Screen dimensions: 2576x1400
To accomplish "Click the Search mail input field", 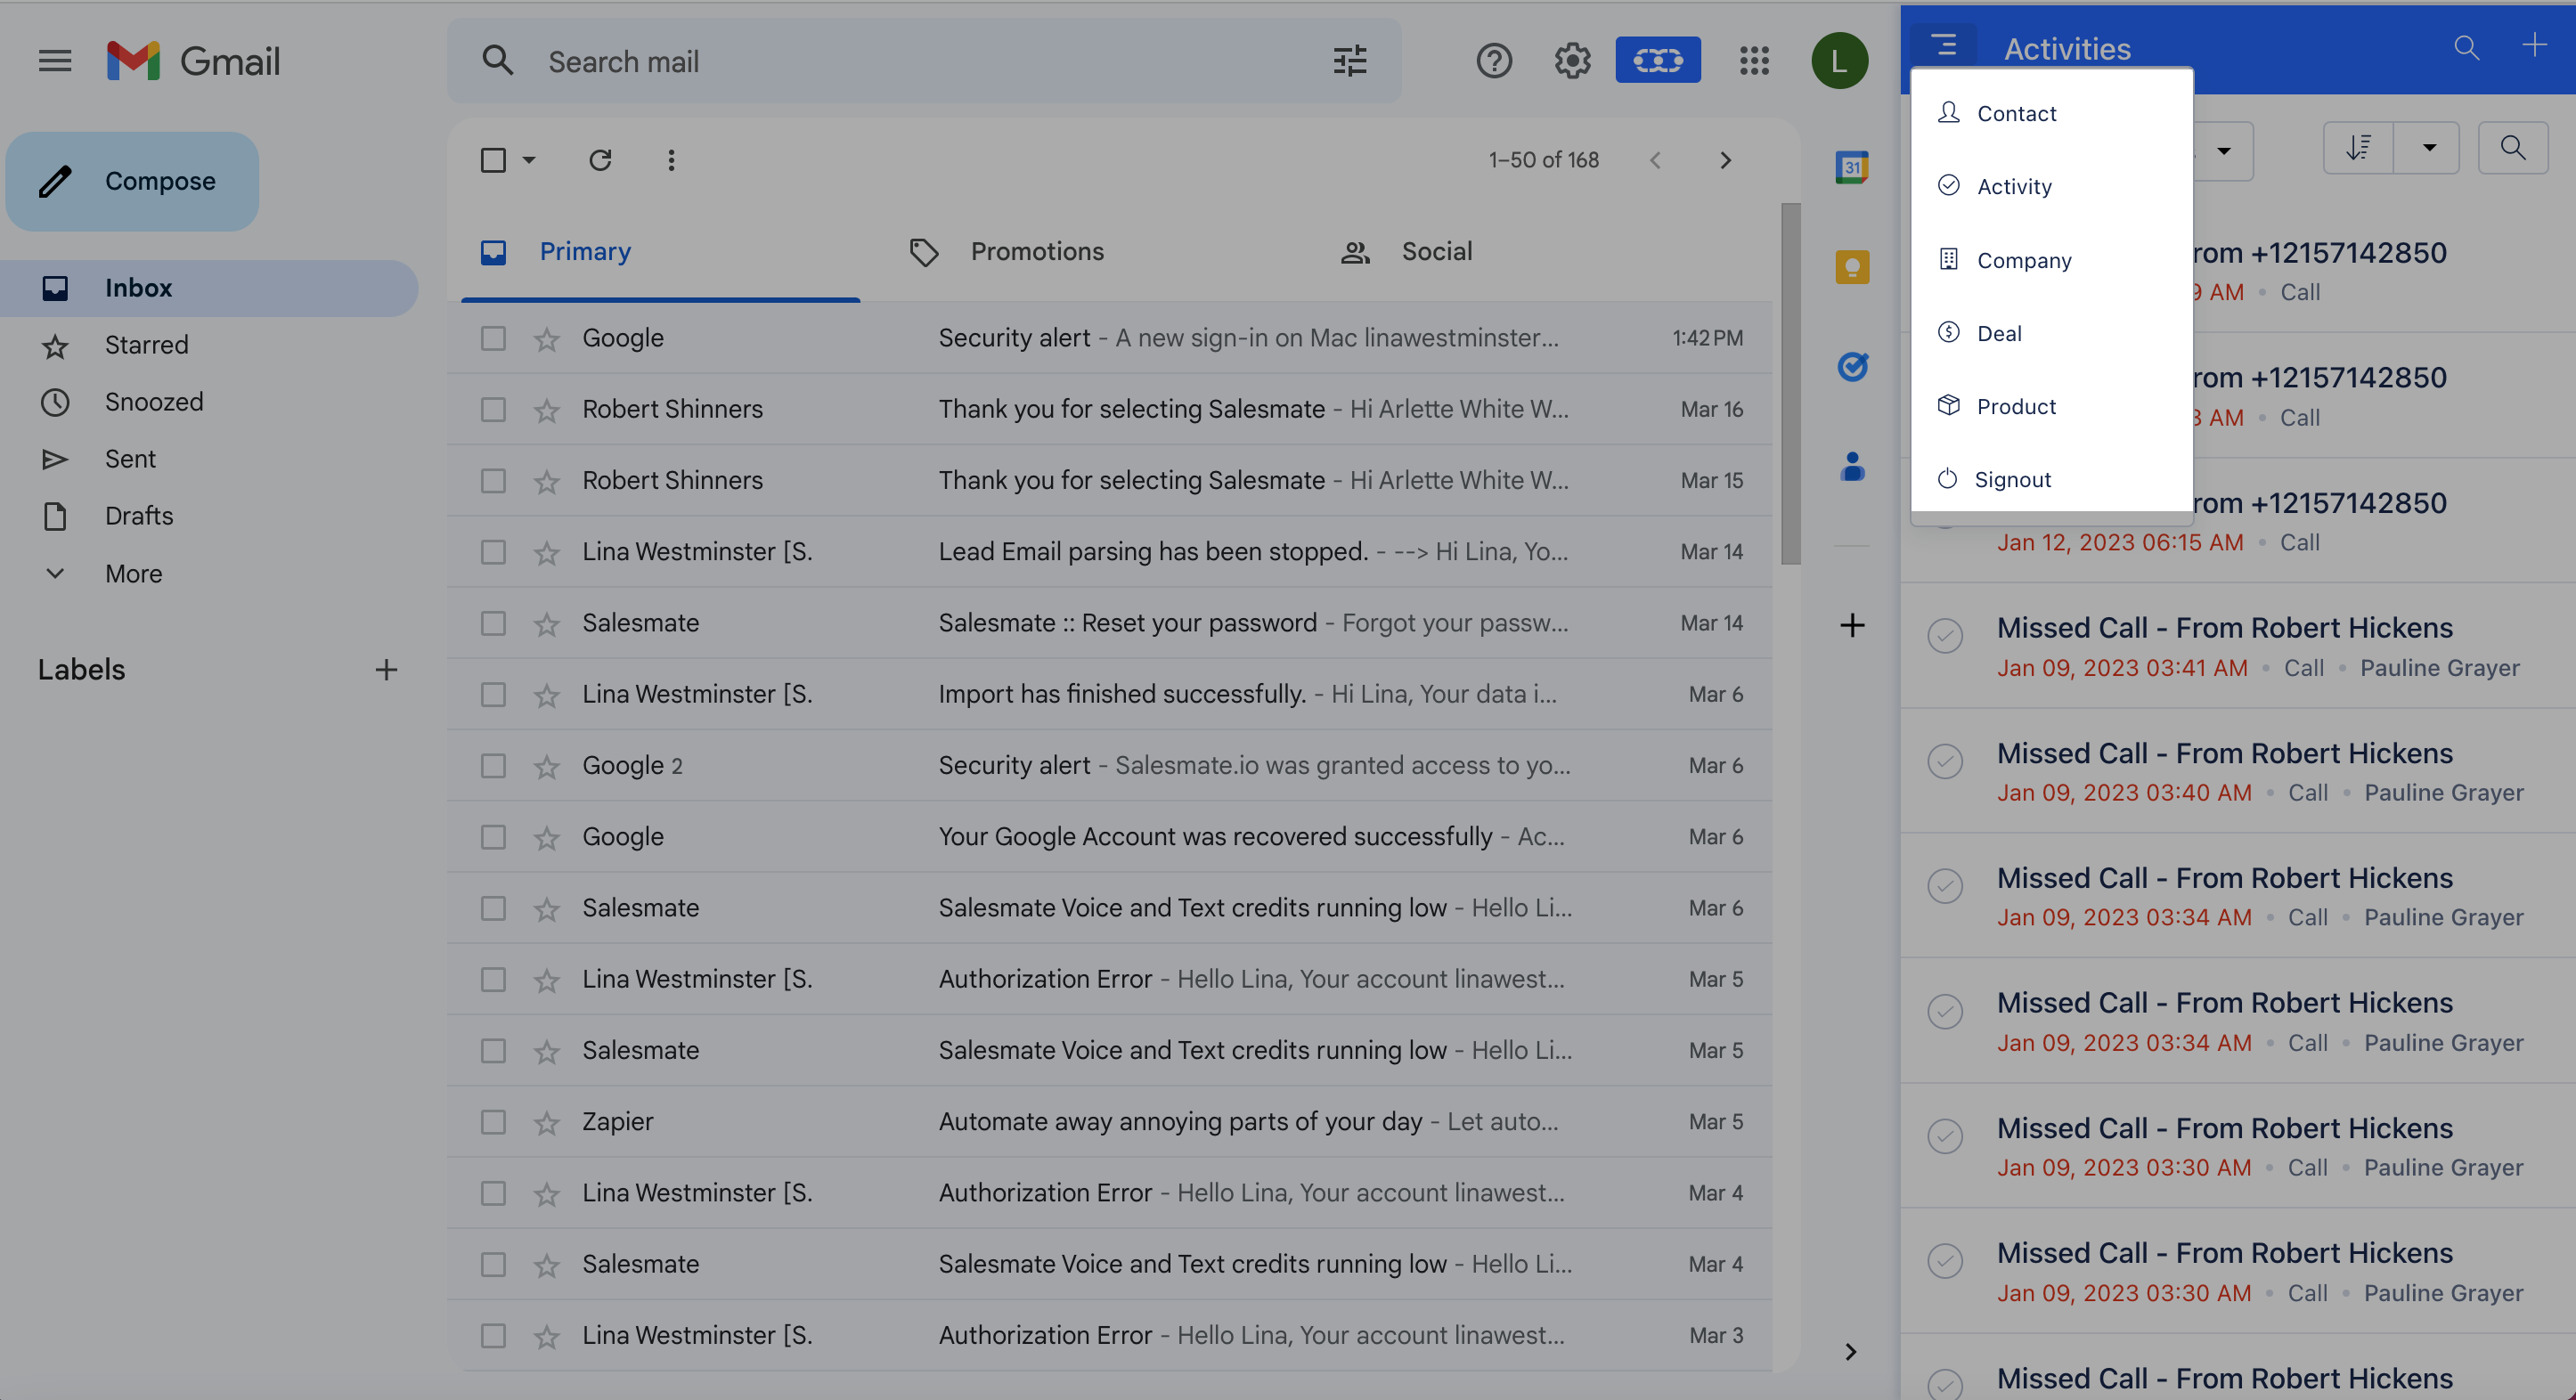I will (x=900, y=61).
